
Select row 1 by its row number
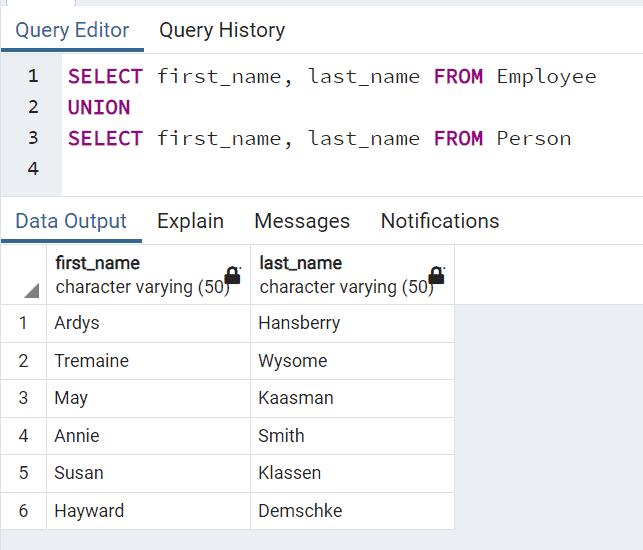(x=23, y=323)
